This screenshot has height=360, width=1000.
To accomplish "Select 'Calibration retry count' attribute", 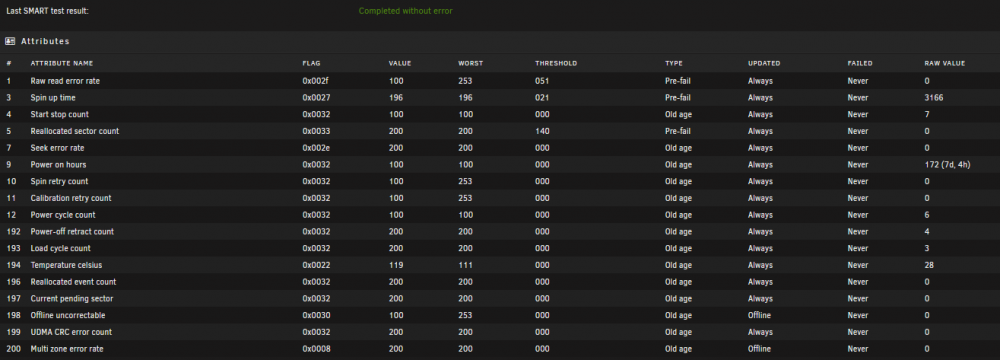I will (x=71, y=198).
